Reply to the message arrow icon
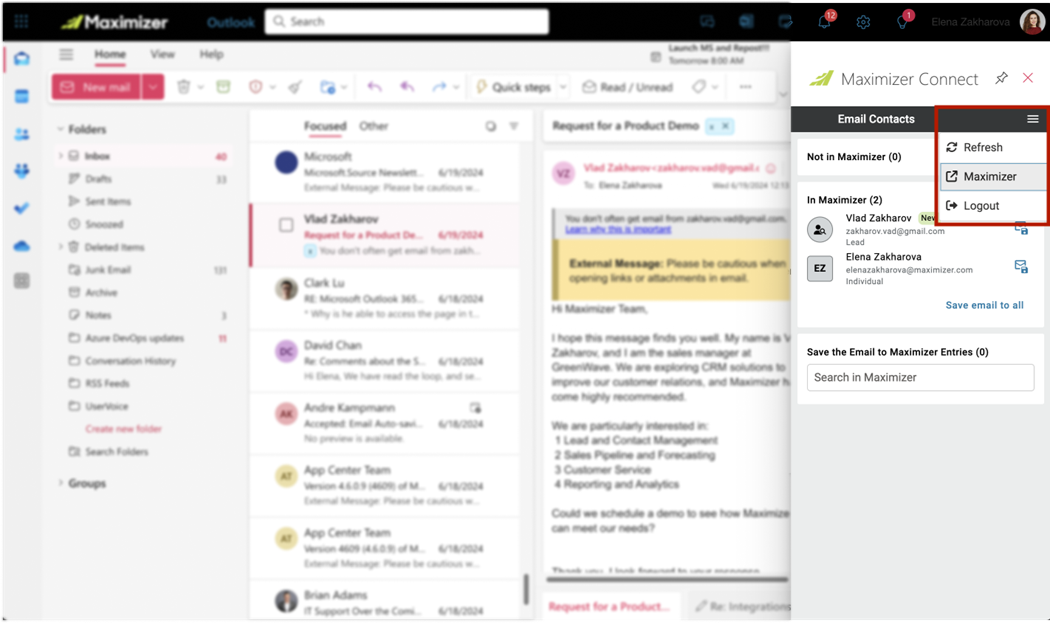Screen dimensions: 1050x623 tap(374, 87)
